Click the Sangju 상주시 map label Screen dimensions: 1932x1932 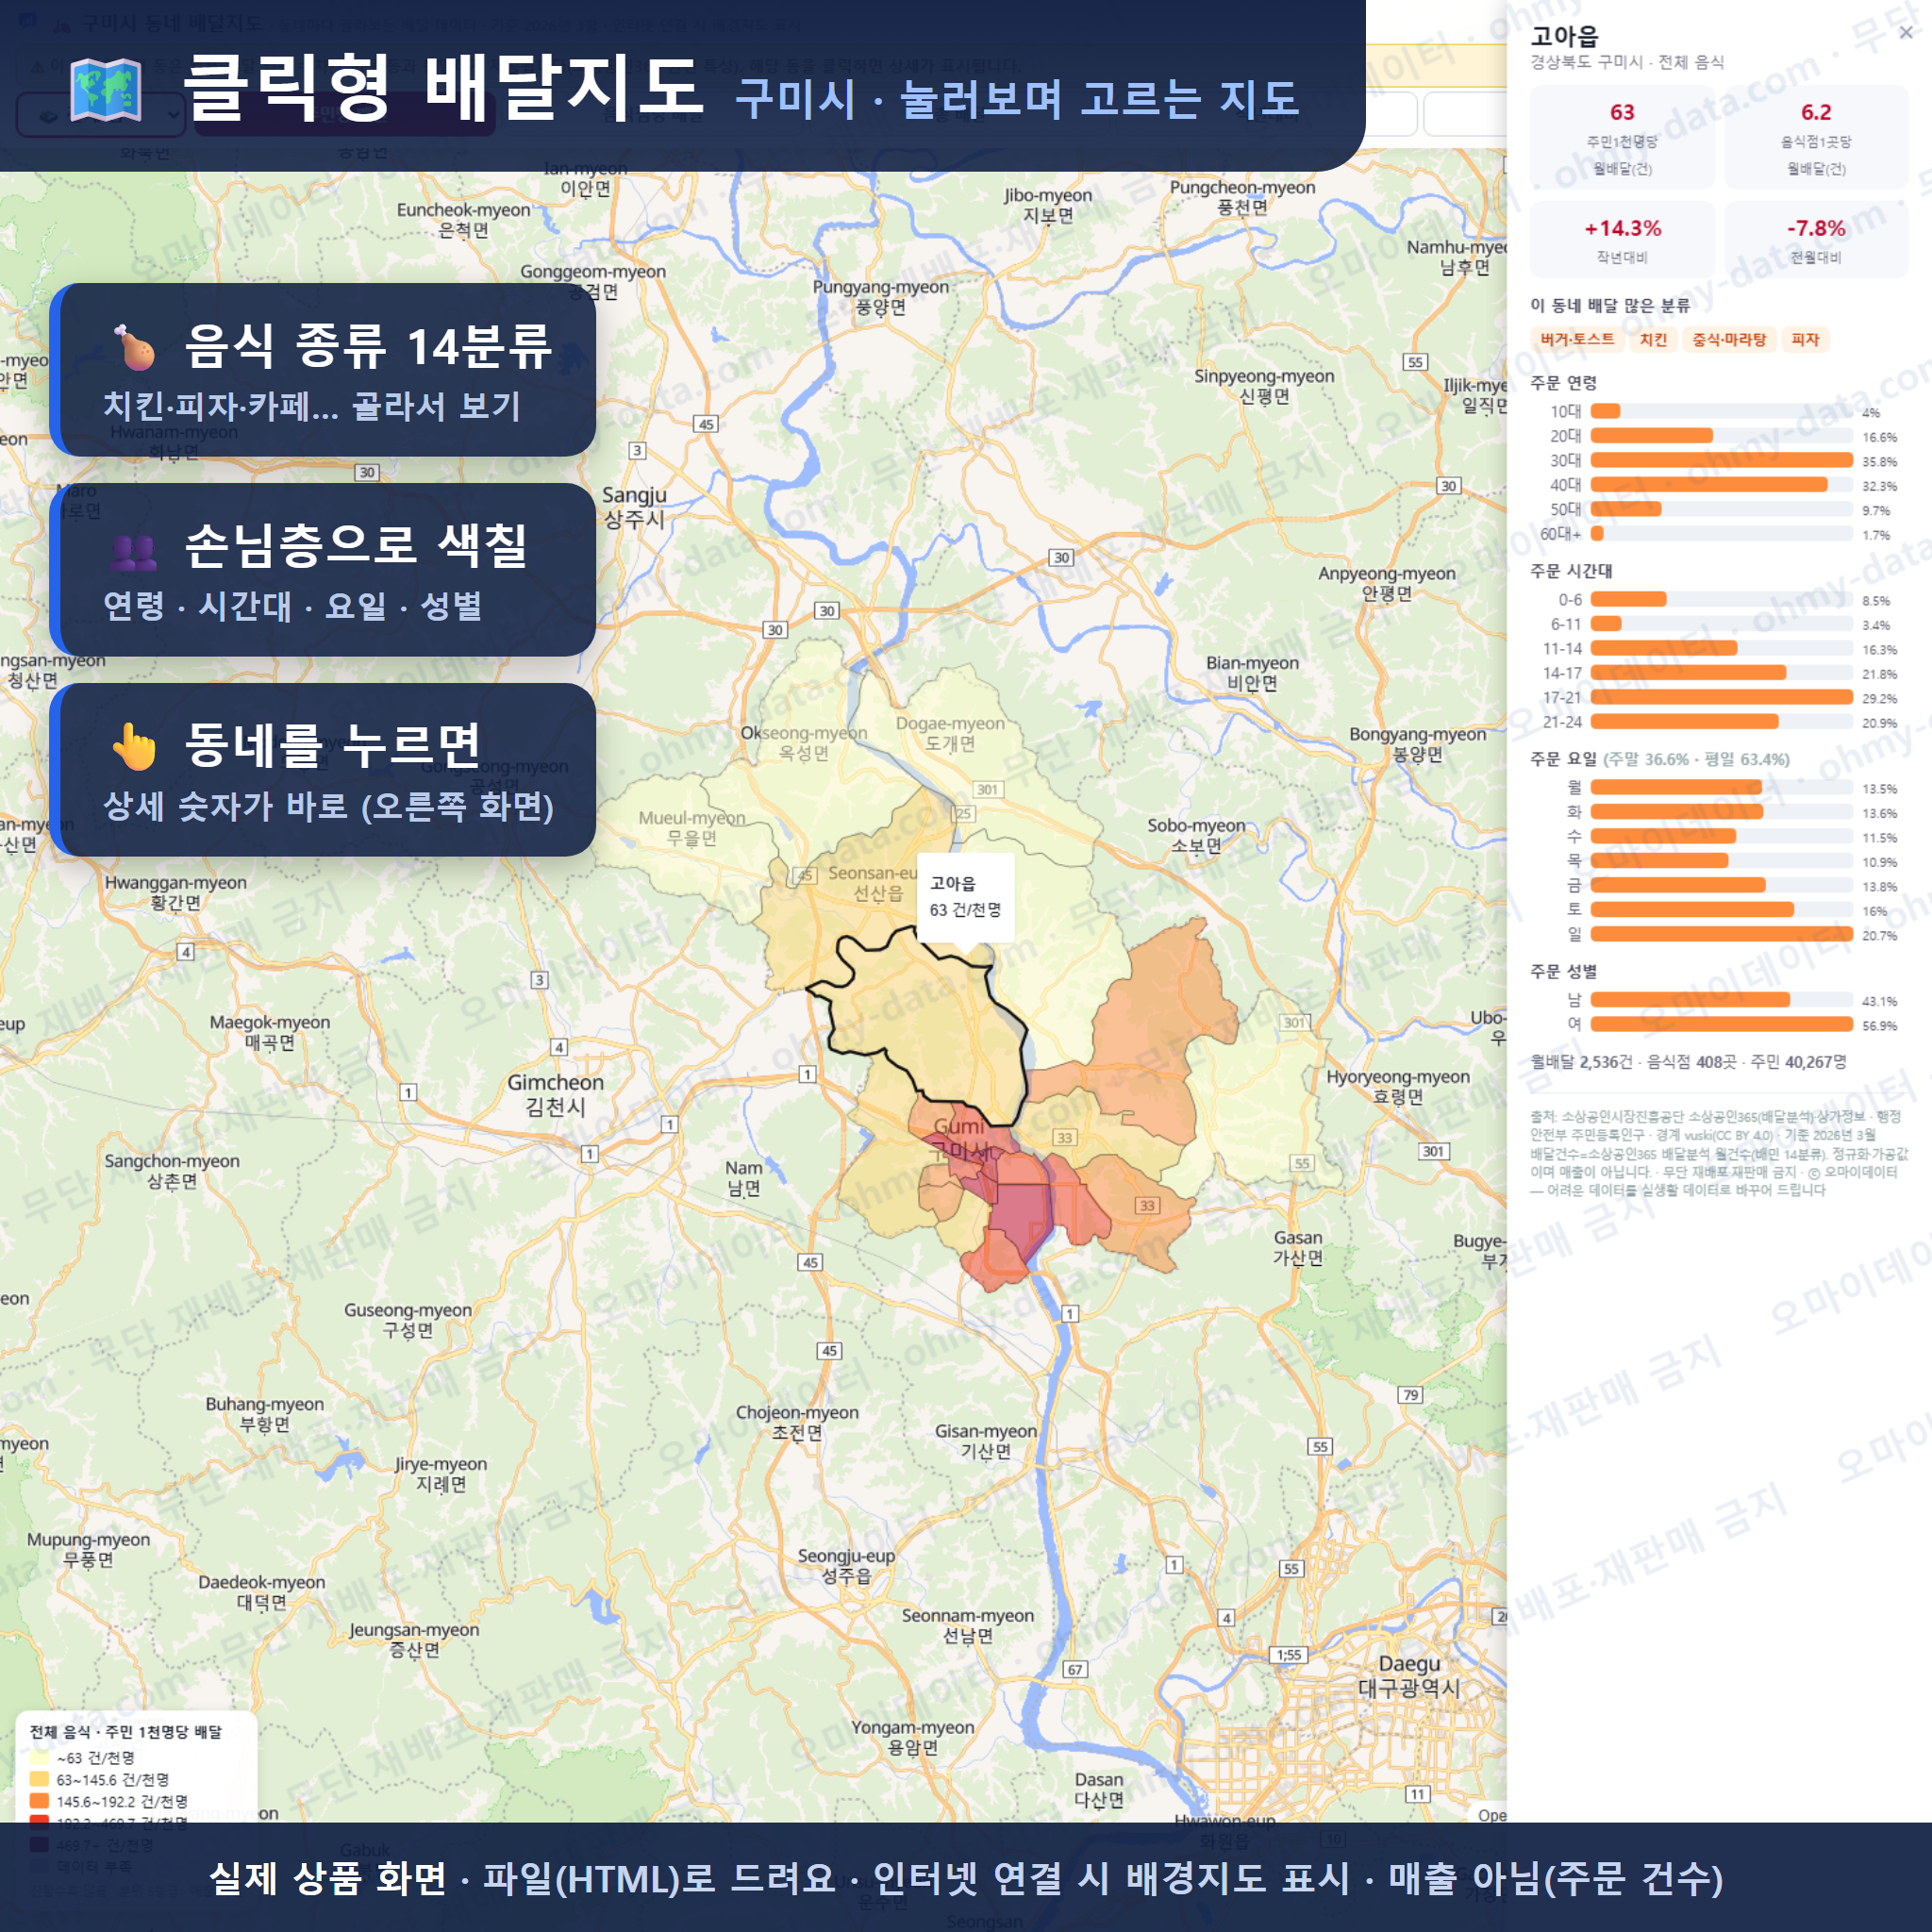tap(634, 507)
